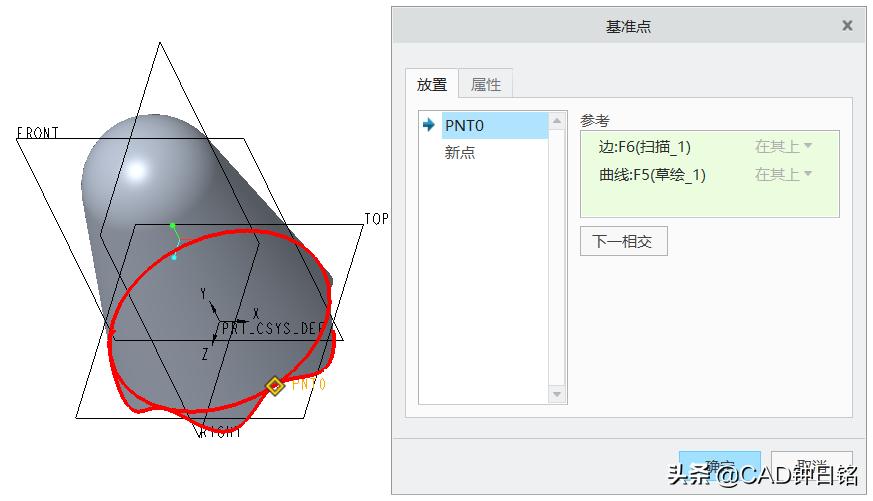Click the 确定 button
The image size is (873, 501).
[719, 466]
